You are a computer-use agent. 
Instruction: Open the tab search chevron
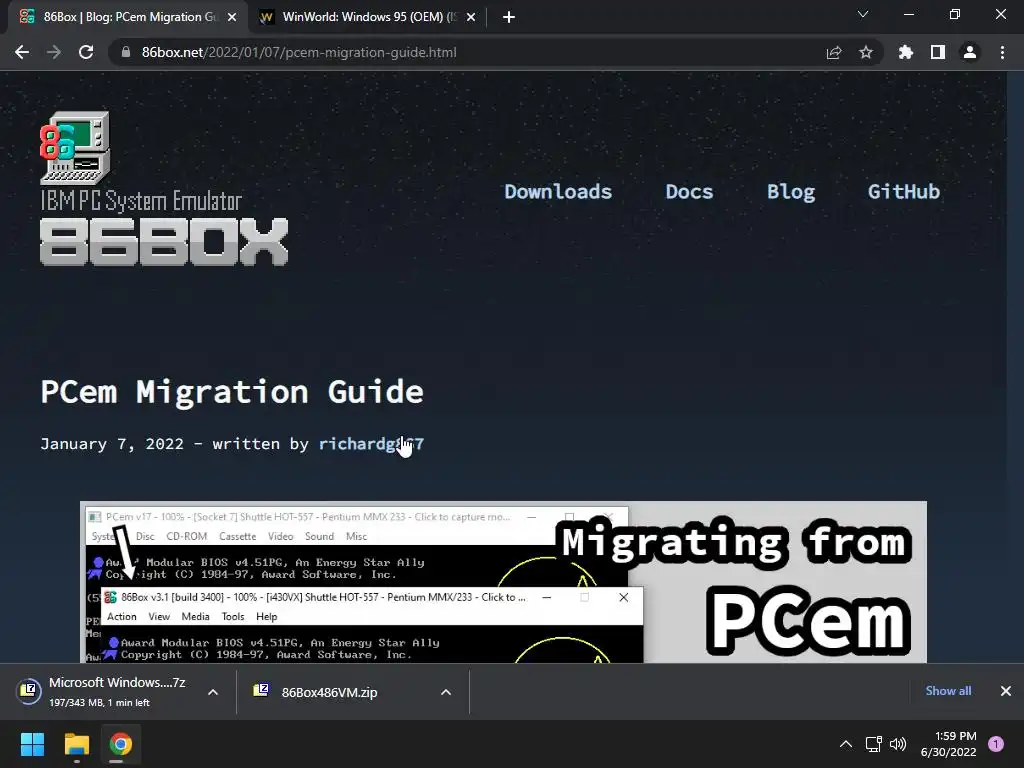(863, 14)
